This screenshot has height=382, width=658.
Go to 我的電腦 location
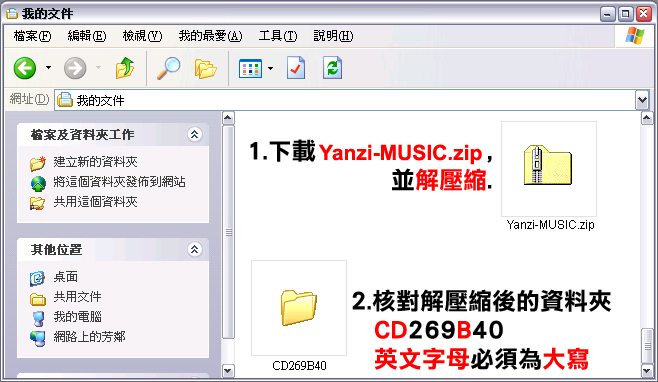pyautogui.click(x=78, y=317)
